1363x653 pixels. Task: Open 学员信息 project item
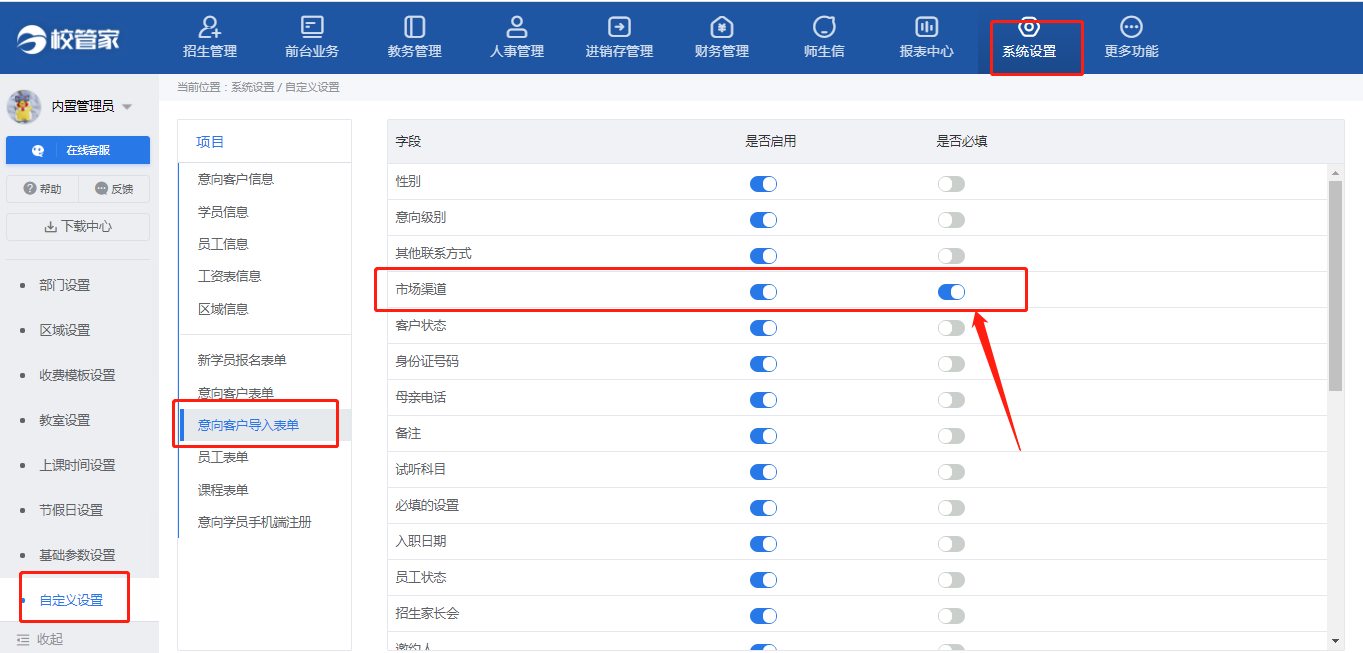[x=223, y=212]
